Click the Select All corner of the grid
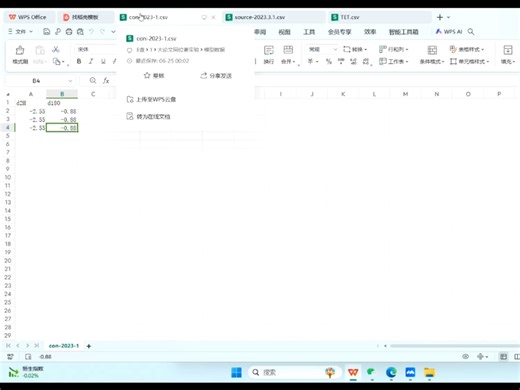Screen dimensions: 520x390 click(x=8, y=94)
